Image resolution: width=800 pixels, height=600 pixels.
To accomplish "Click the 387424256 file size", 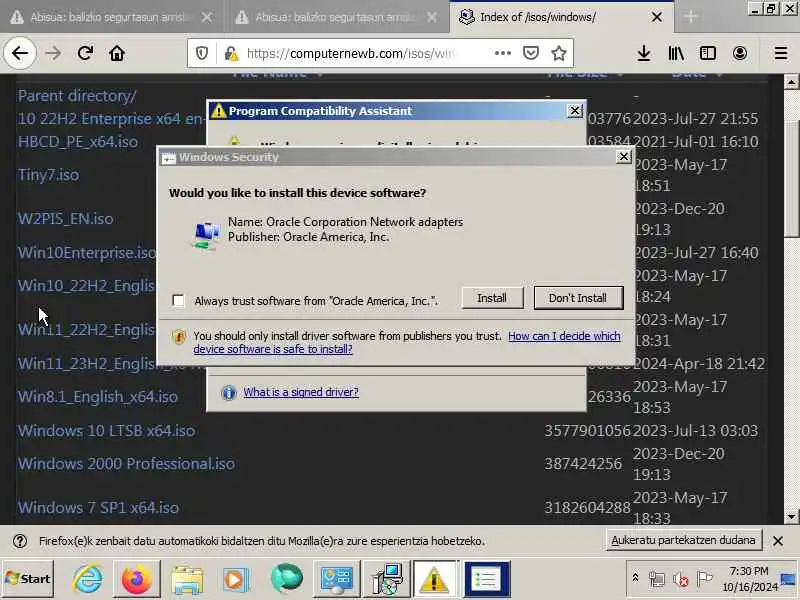I will tap(583, 464).
